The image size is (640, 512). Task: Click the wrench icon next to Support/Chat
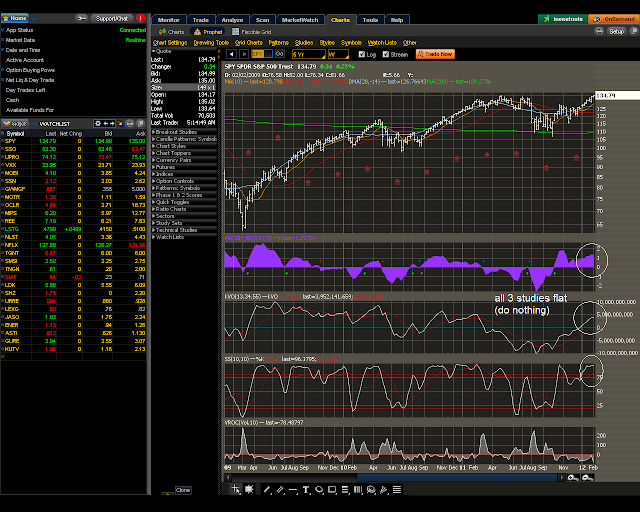point(82,18)
